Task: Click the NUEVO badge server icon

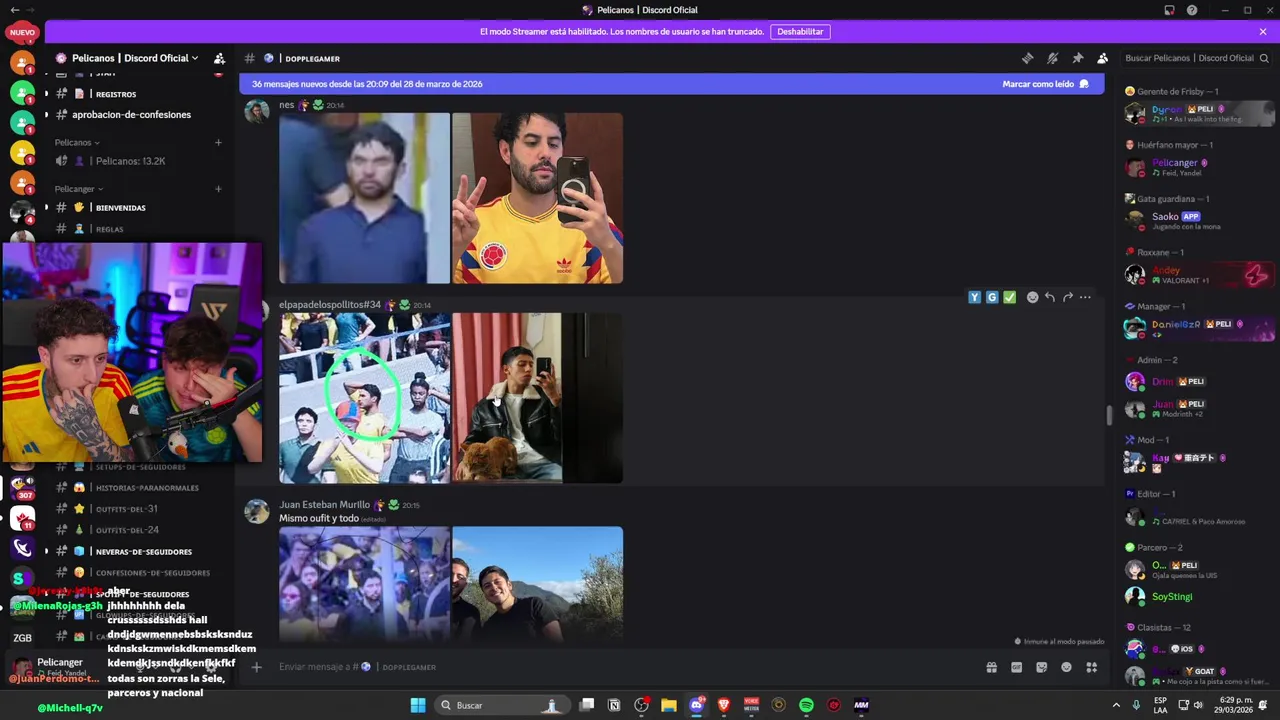Action: point(22,32)
